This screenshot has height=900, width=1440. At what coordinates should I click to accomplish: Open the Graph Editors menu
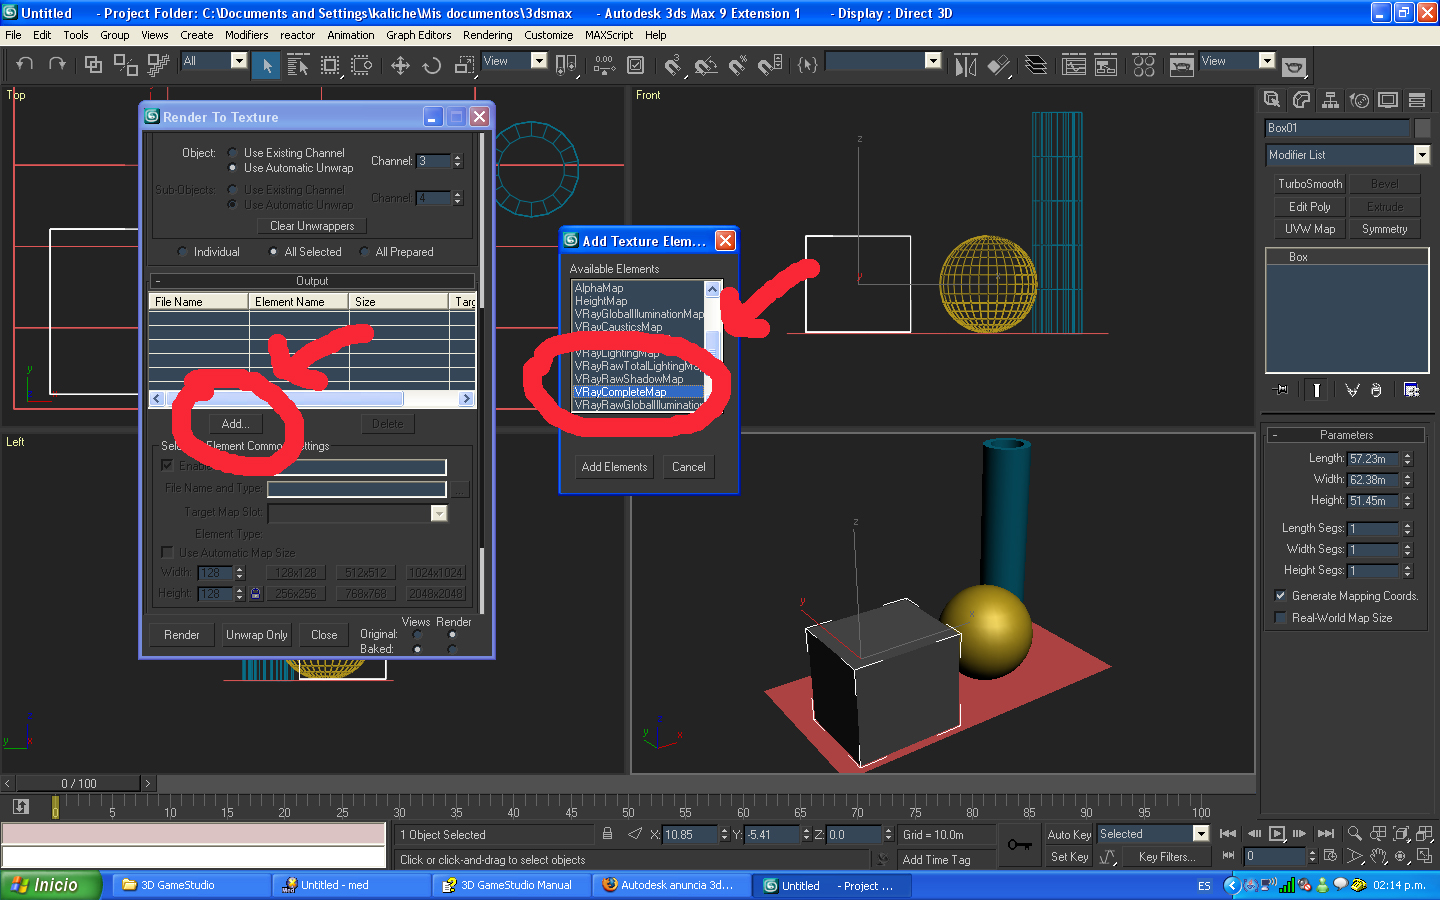pyautogui.click(x=419, y=35)
